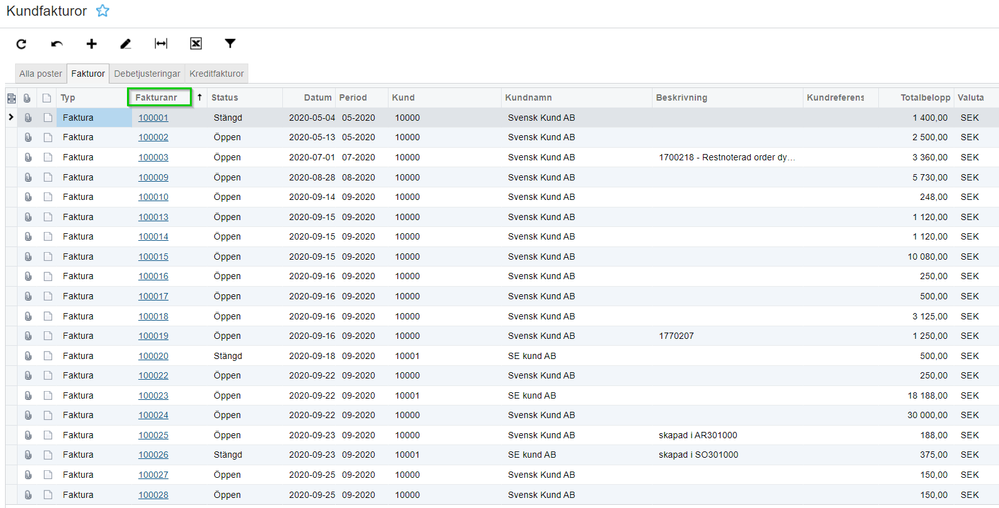Image resolution: width=999 pixels, height=508 pixels.
Task: Open invoice link 100018
Action: [x=154, y=316]
